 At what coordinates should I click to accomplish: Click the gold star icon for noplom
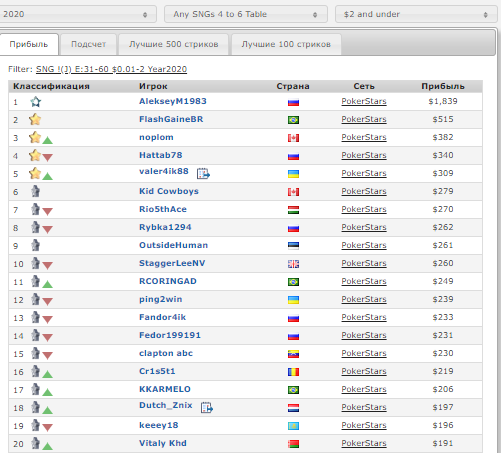[35, 137]
